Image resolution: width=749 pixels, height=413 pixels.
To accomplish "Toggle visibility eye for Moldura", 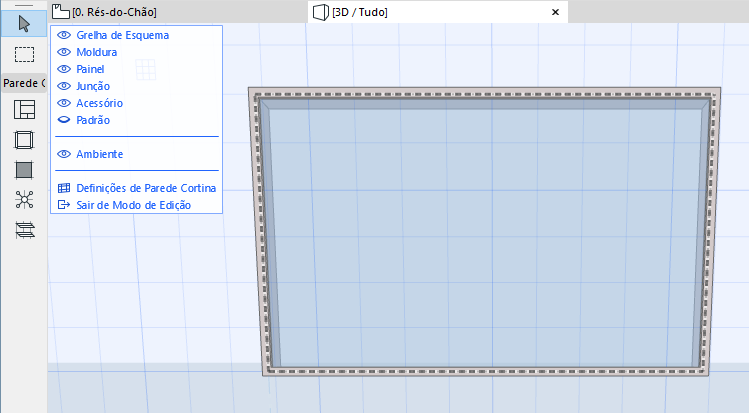I will (64, 52).
